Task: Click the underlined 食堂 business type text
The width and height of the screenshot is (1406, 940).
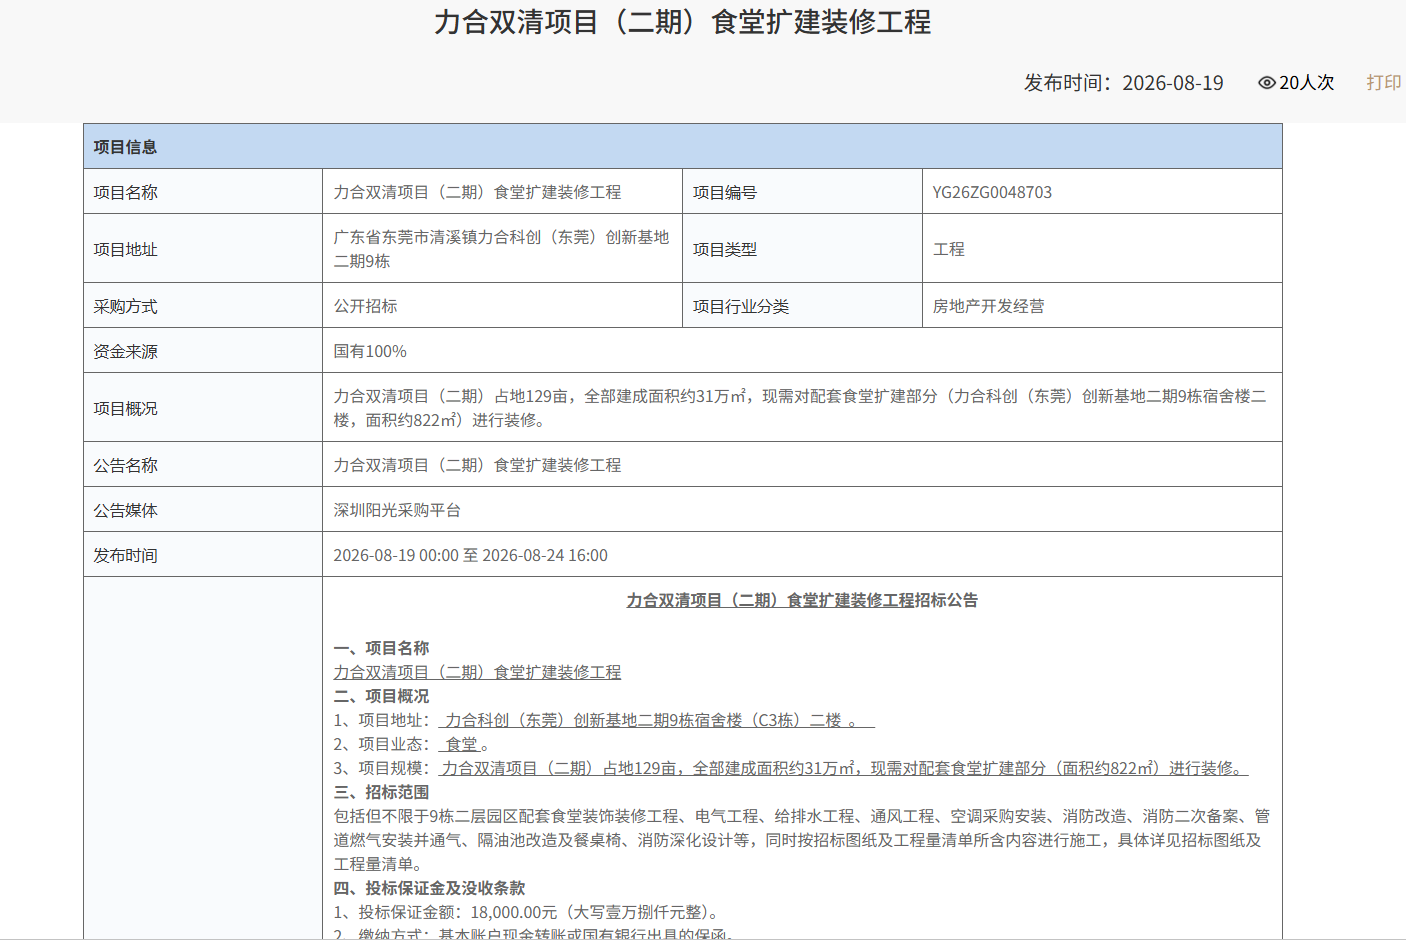Action: click(462, 744)
